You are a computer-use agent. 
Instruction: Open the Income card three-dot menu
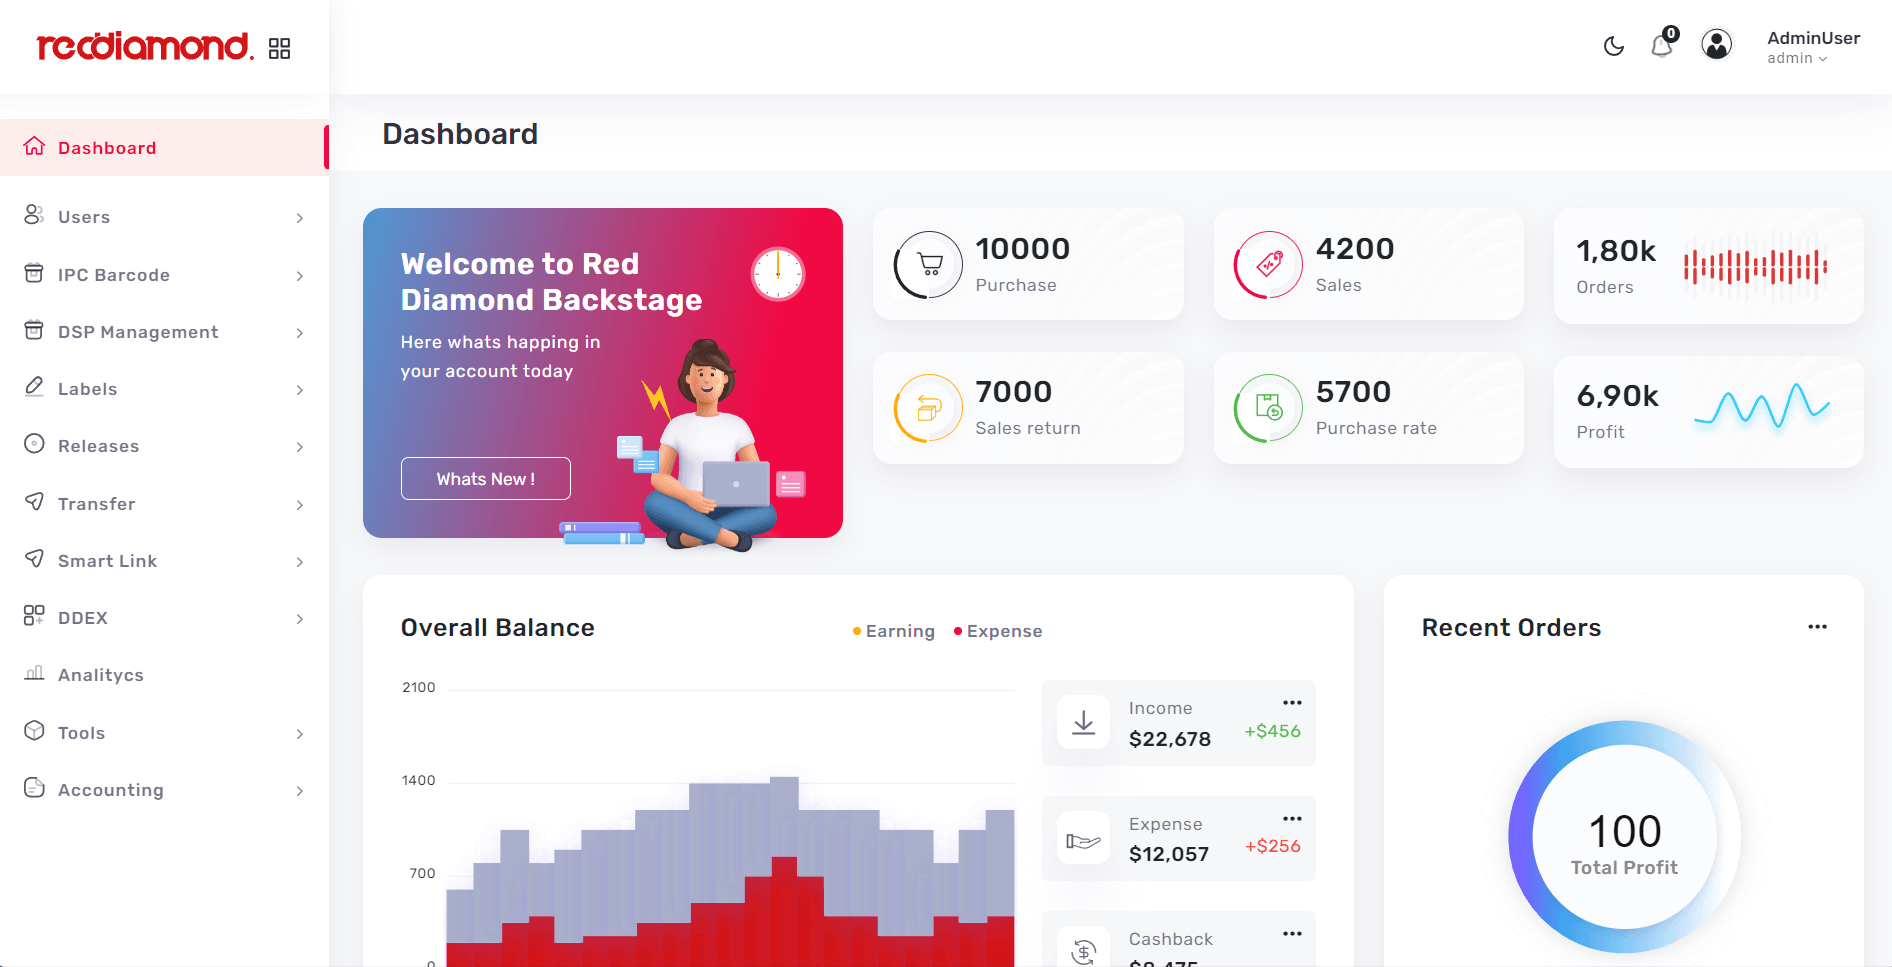tap(1292, 703)
